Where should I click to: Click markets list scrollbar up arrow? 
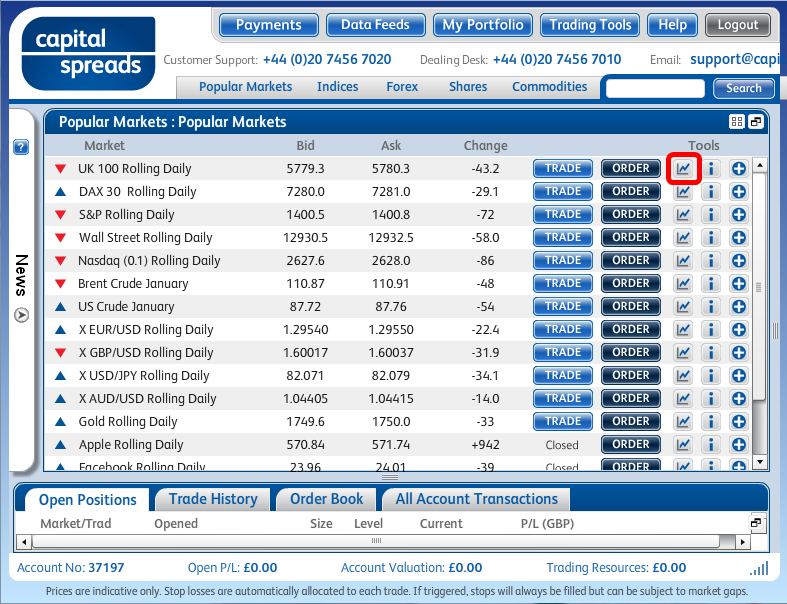(760, 165)
